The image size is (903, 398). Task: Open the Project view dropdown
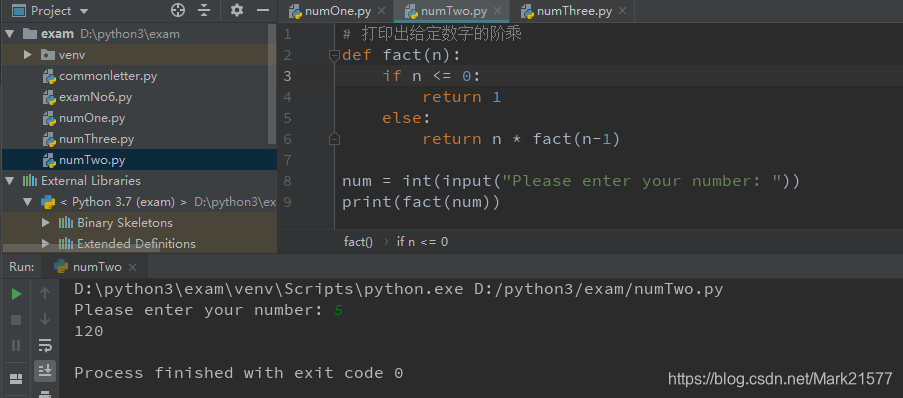pyautogui.click(x=84, y=11)
